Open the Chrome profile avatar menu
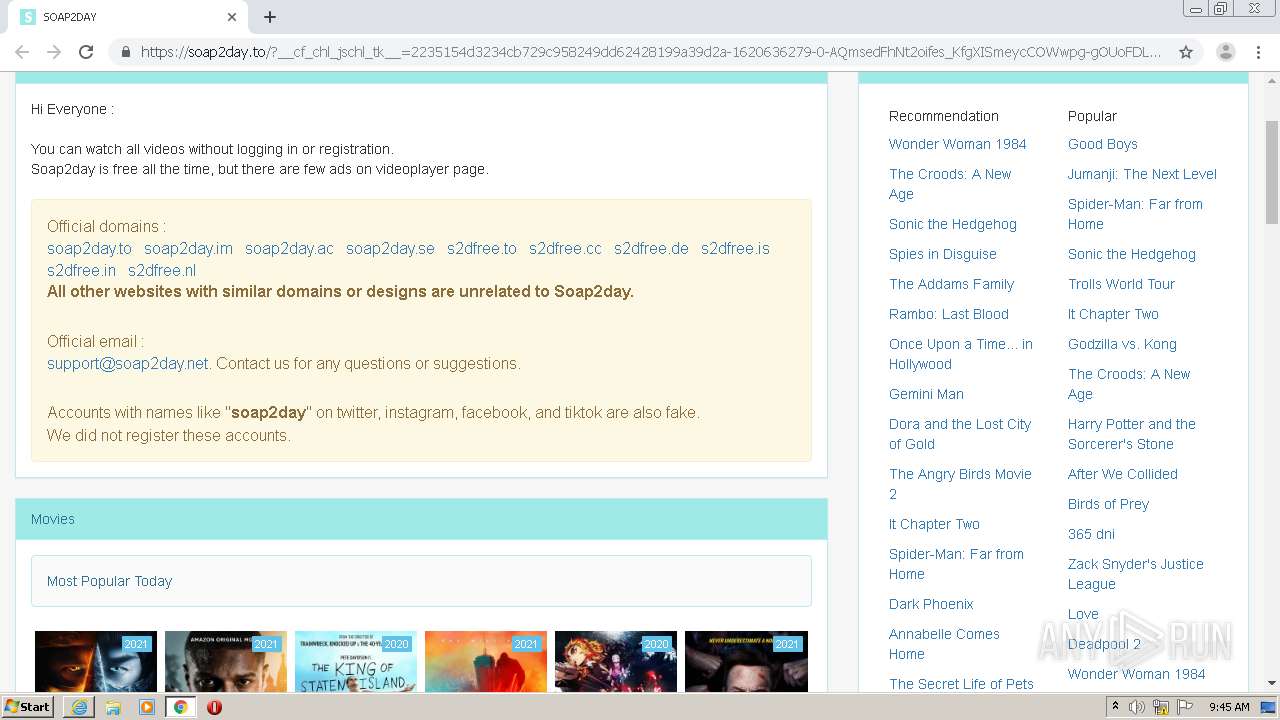 pos(1226,52)
